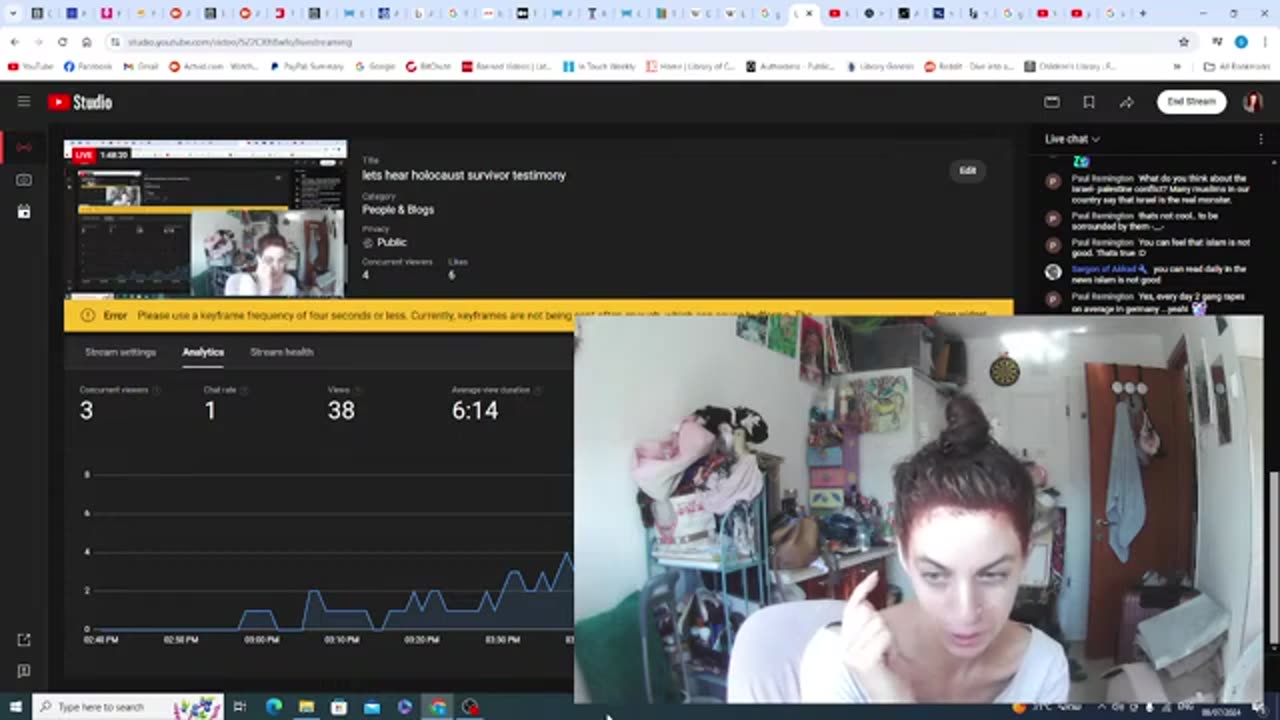The width and height of the screenshot is (1280, 720).
Task: Open the Mail app from the taskbar
Action: click(x=372, y=707)
